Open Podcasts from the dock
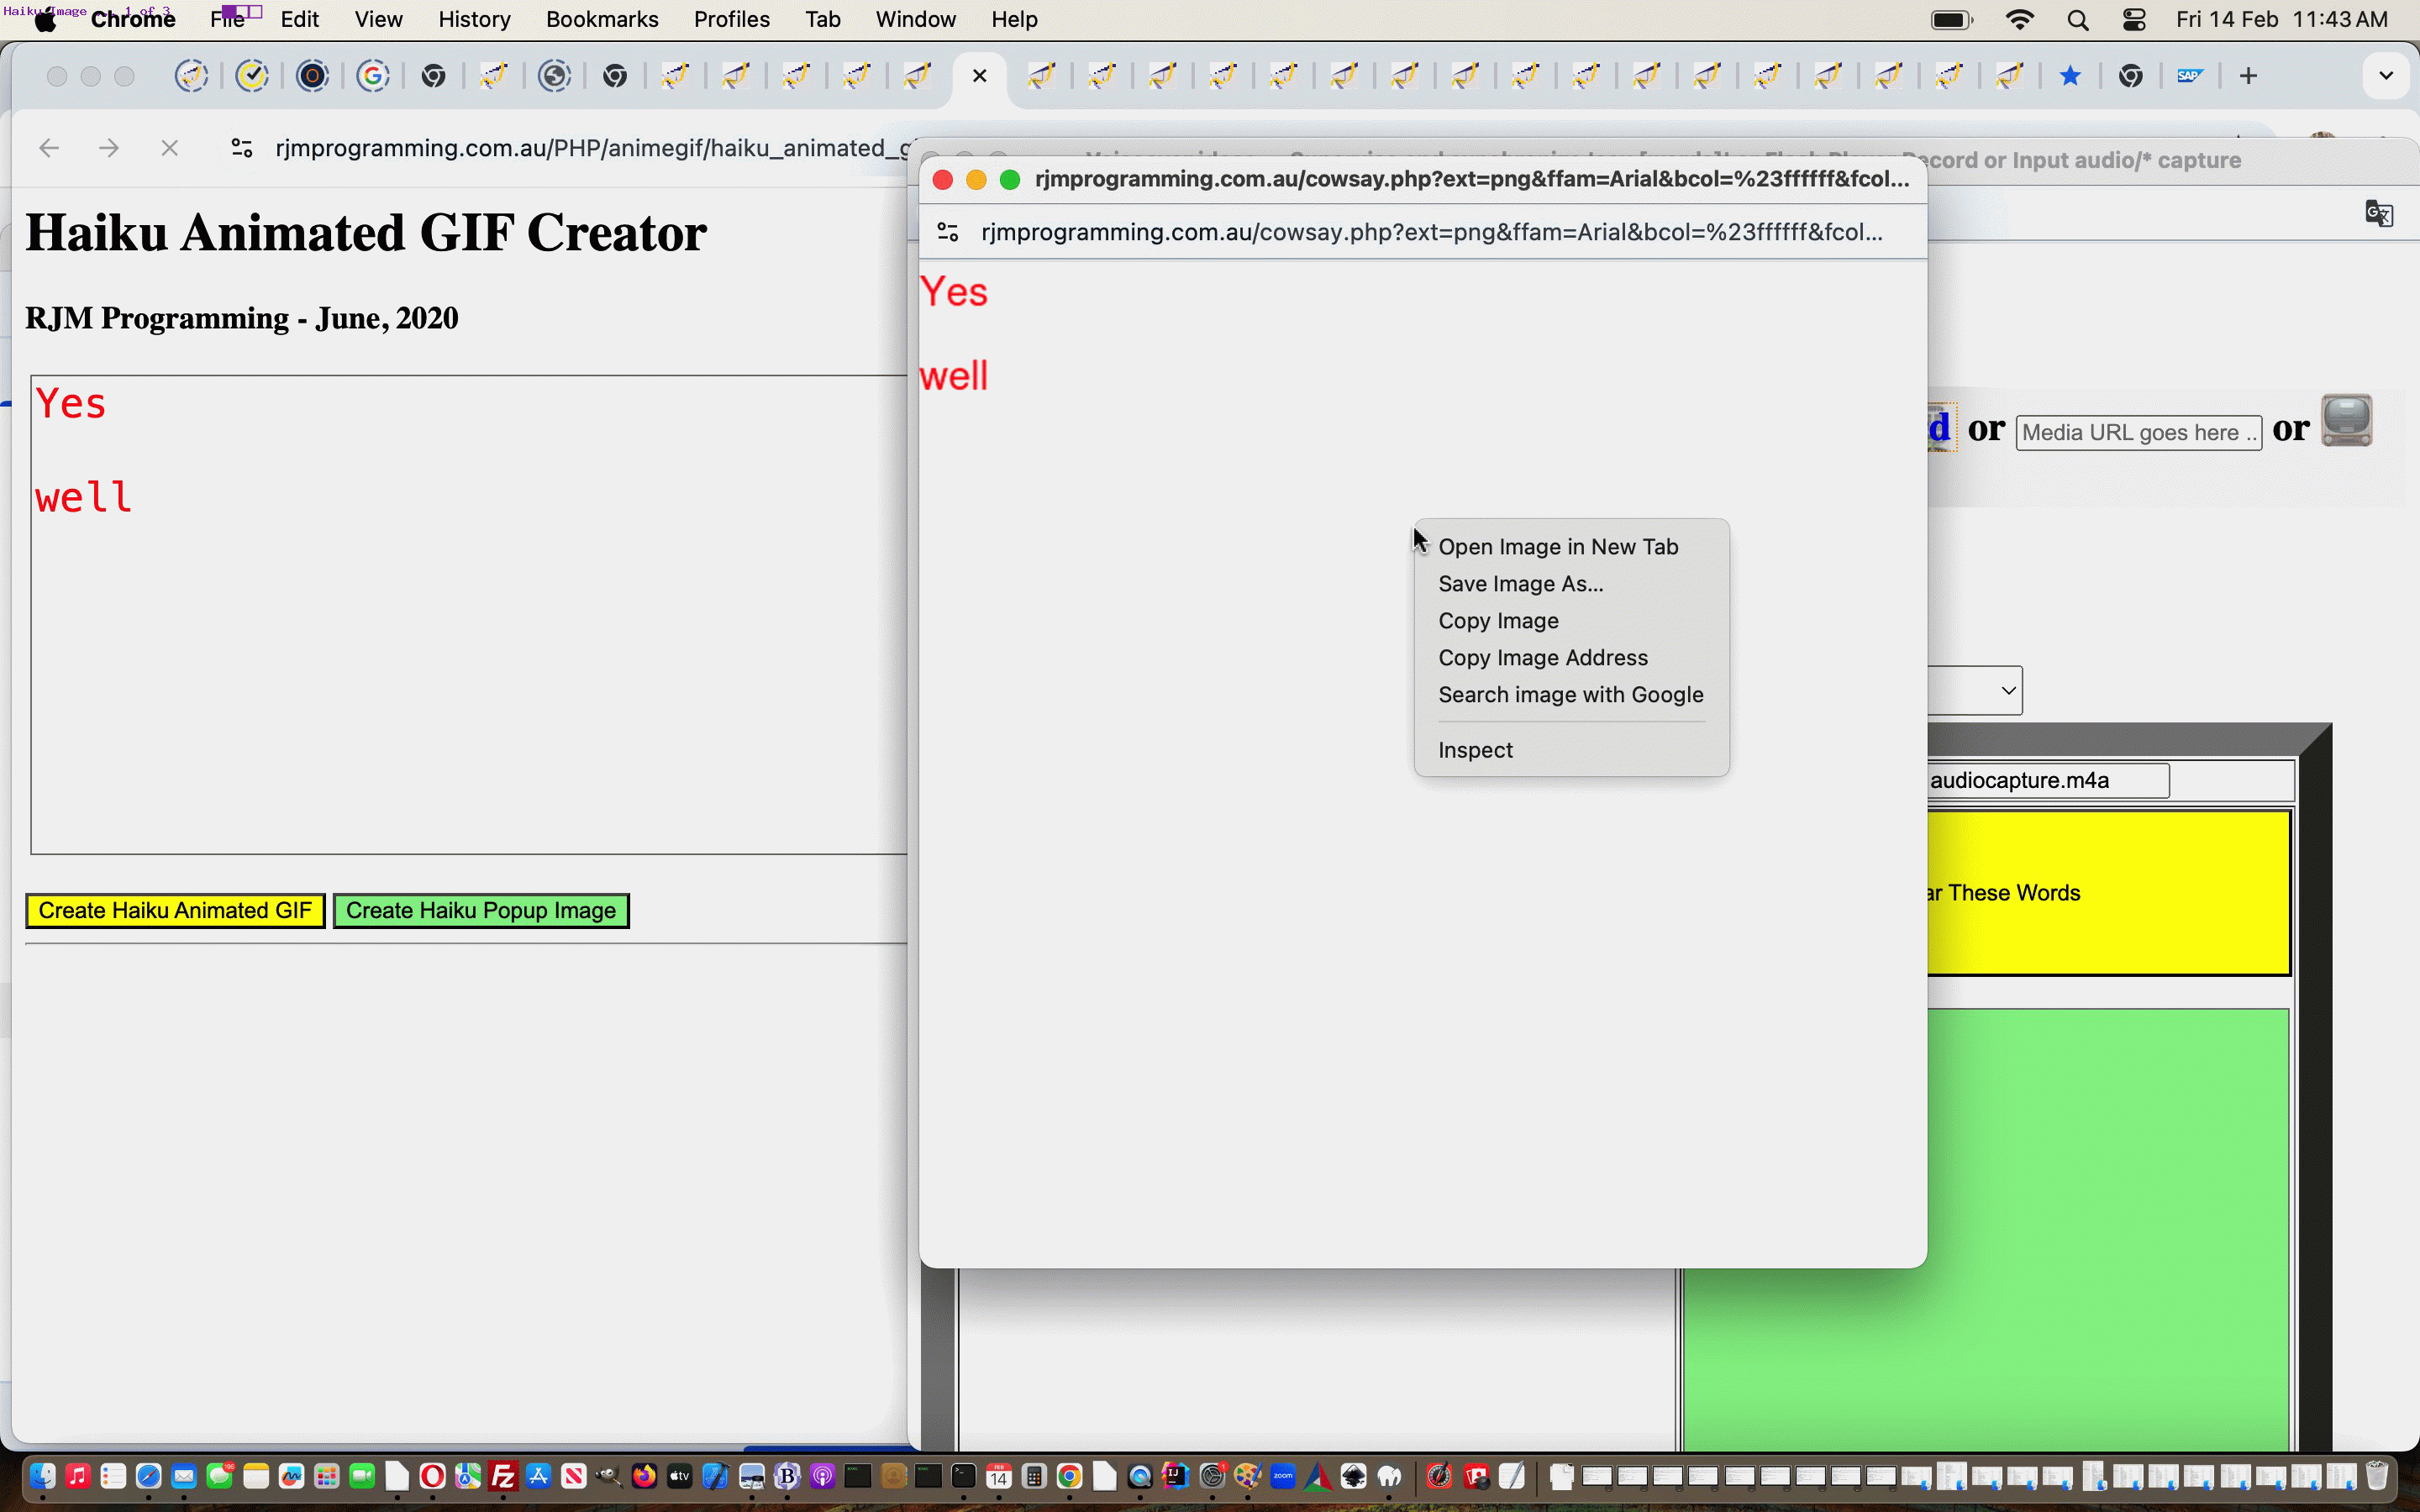This screenshot has height=1512, width=2420. (822, 1476)
